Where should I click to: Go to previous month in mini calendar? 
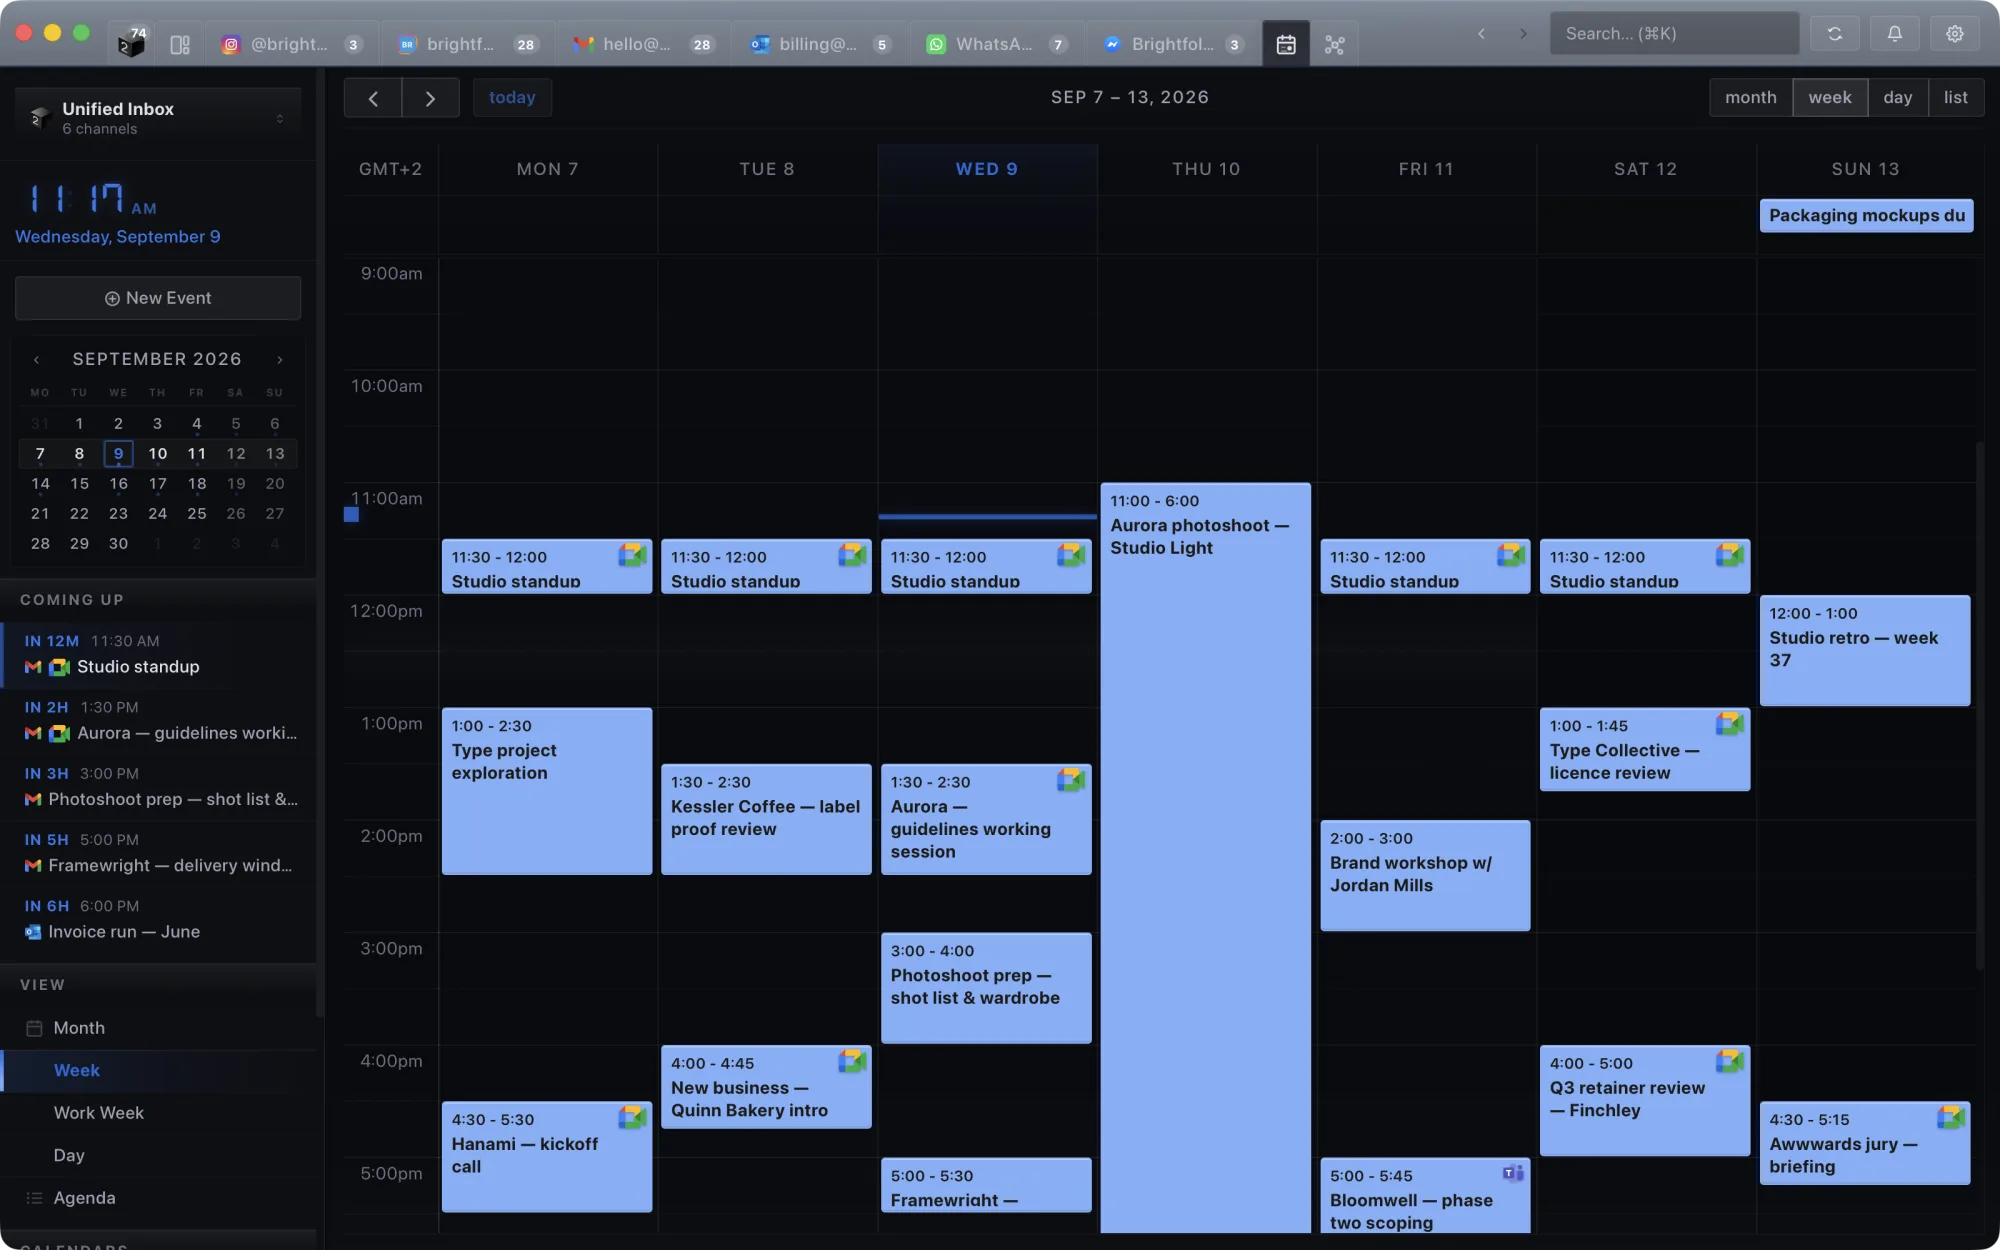click(36, 359)
